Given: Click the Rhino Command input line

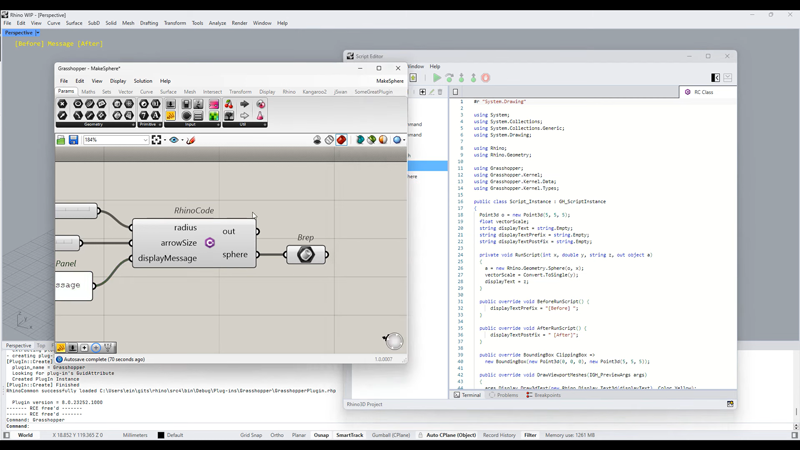Looking at the screenshot, I should click(x=398, y=426).
